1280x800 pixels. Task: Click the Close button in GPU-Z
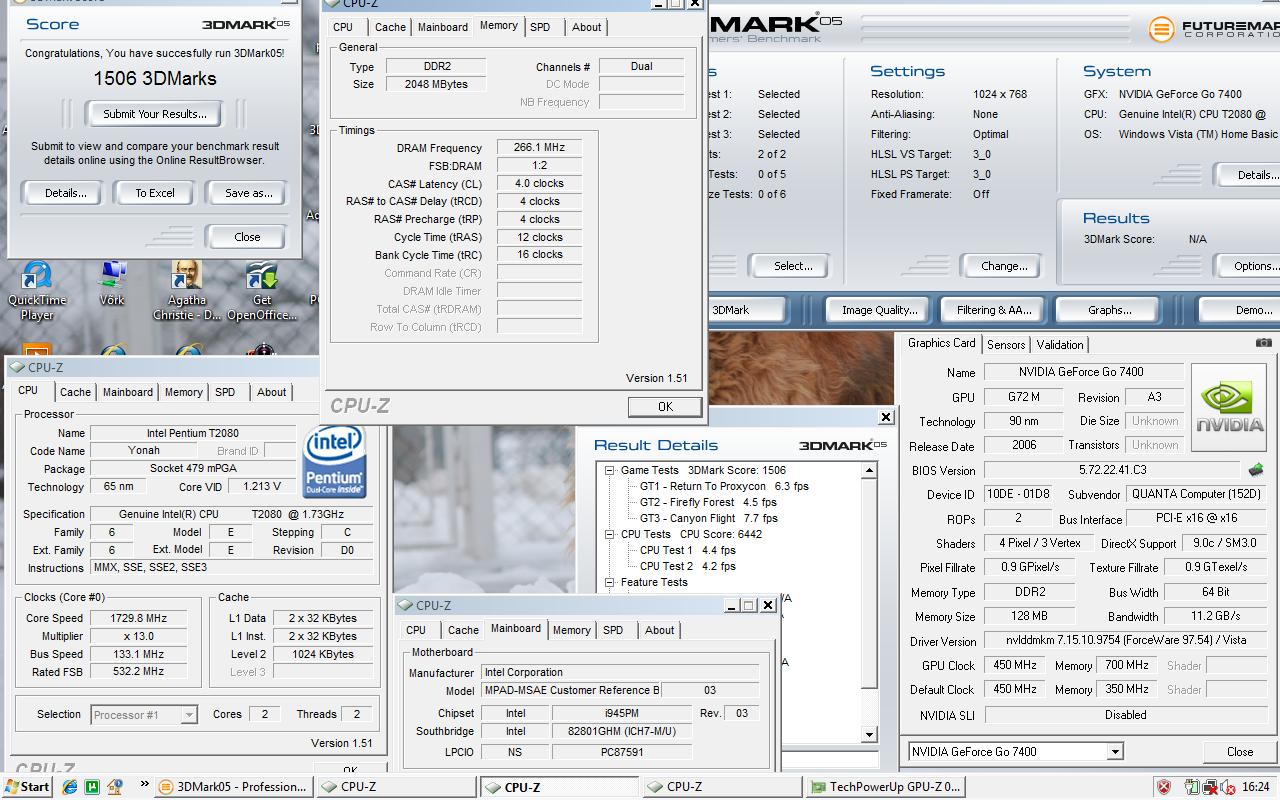[x=1240, y=752]
